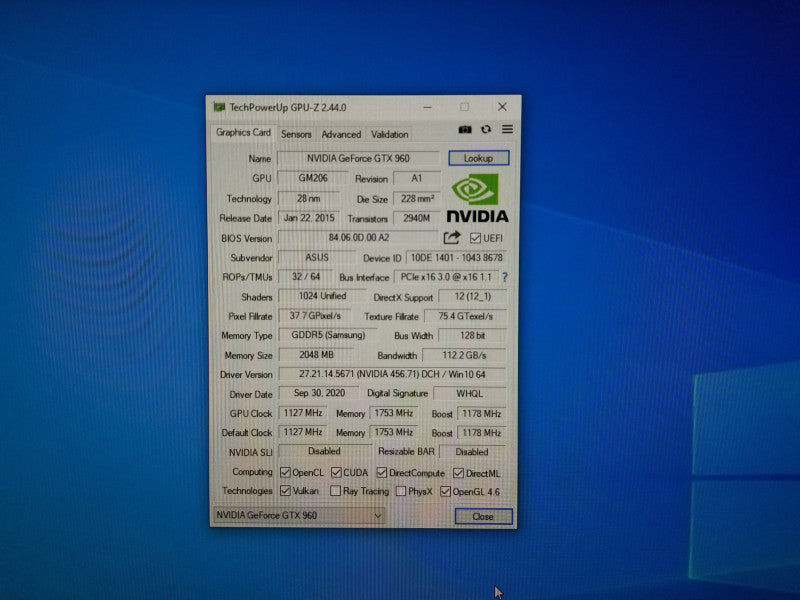Click the Default Clock field 1127 MHz
Screen dimensions: 800x600
click(x=303, y=432)
